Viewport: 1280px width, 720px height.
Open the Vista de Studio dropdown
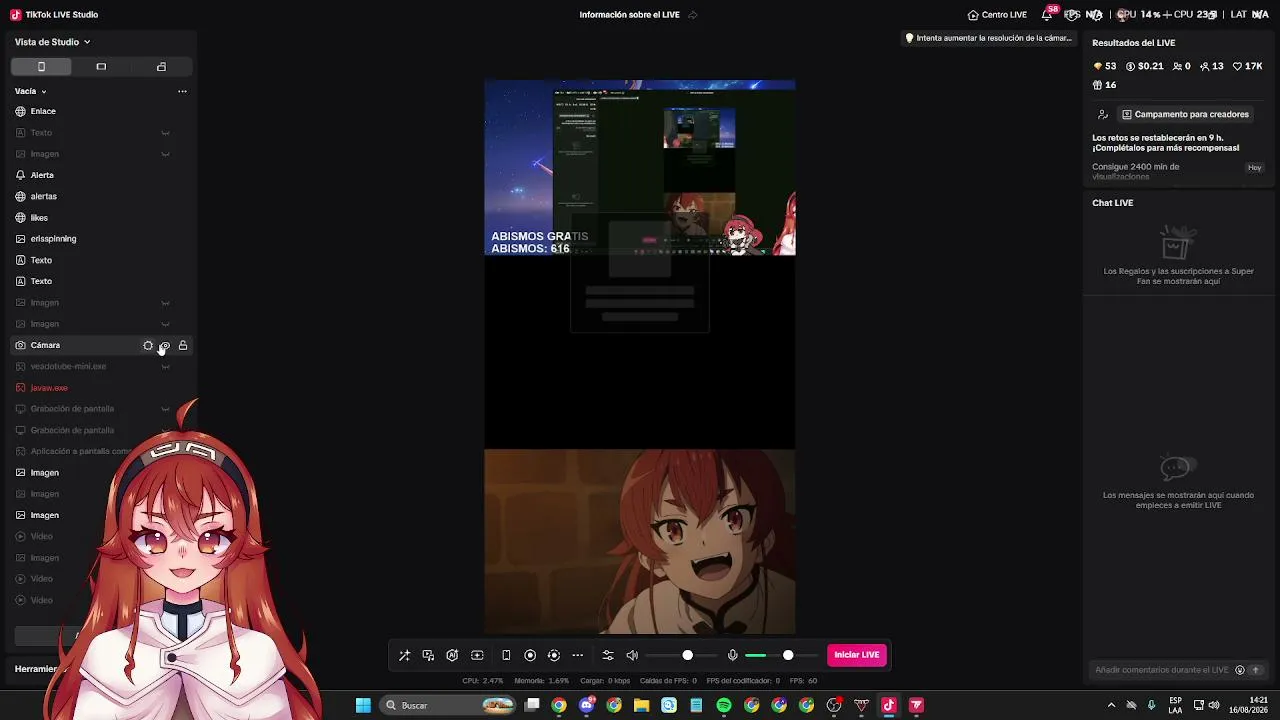pos(53,42)
